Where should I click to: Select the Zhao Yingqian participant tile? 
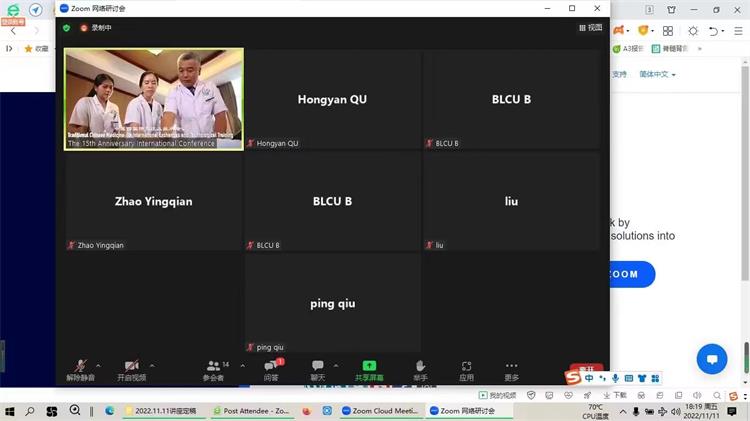click(154, 201)
